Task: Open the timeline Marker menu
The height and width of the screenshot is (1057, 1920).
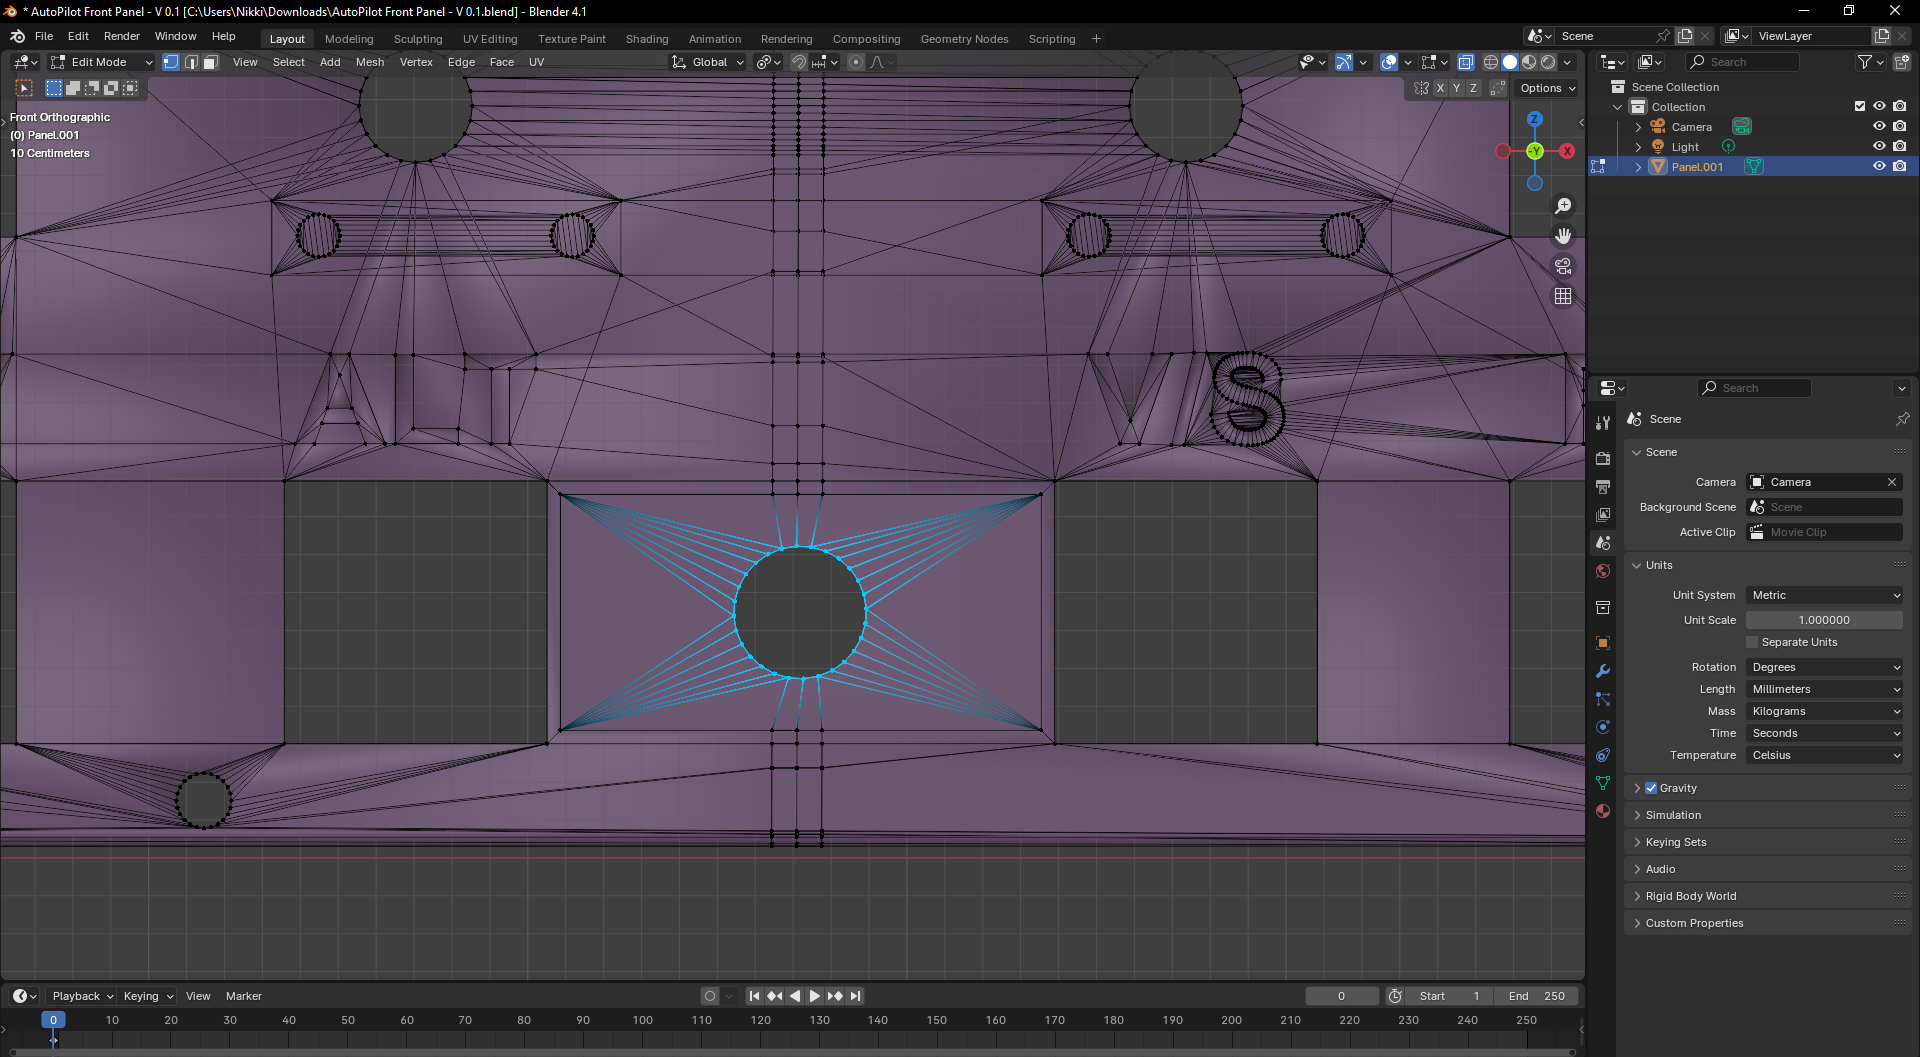Action: [243, 996]
